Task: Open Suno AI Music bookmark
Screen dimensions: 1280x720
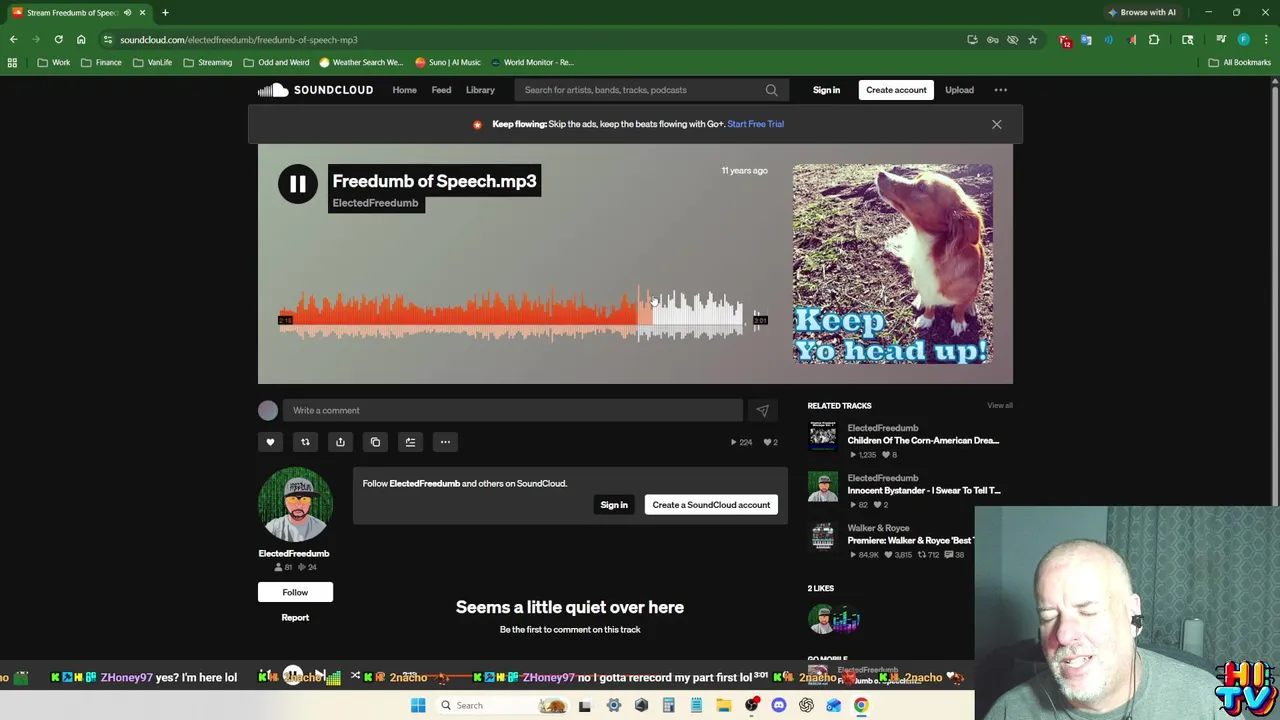Action: point(447,62)
